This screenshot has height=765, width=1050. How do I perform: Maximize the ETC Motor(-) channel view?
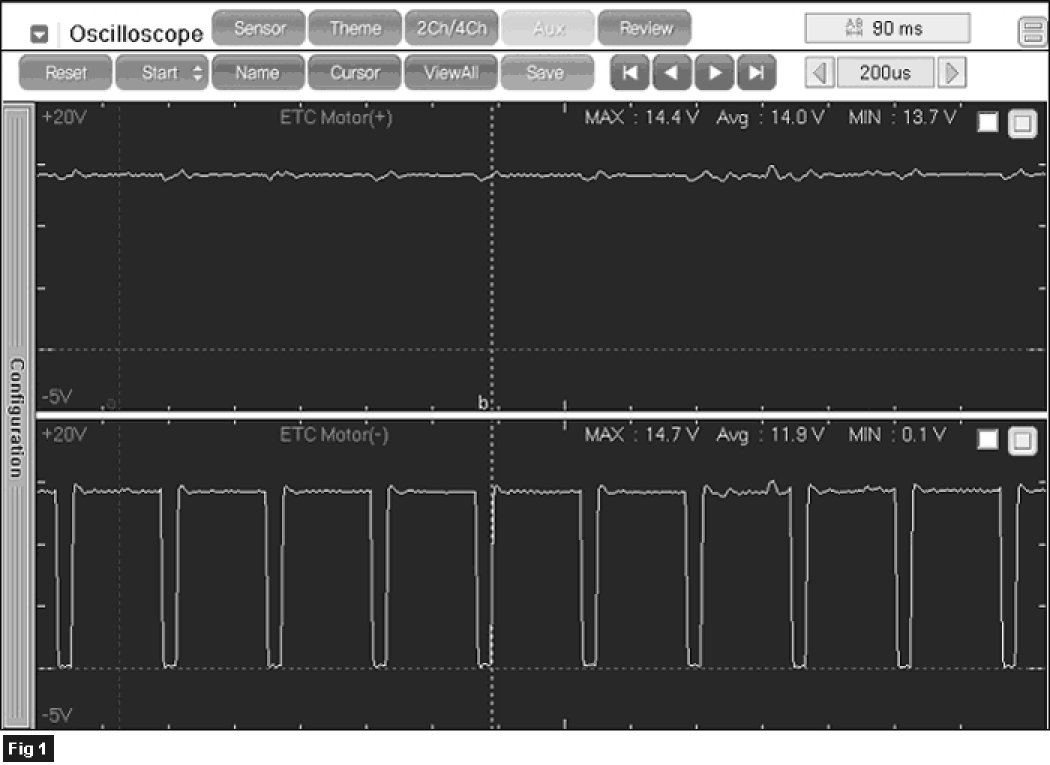point(1021,441)
